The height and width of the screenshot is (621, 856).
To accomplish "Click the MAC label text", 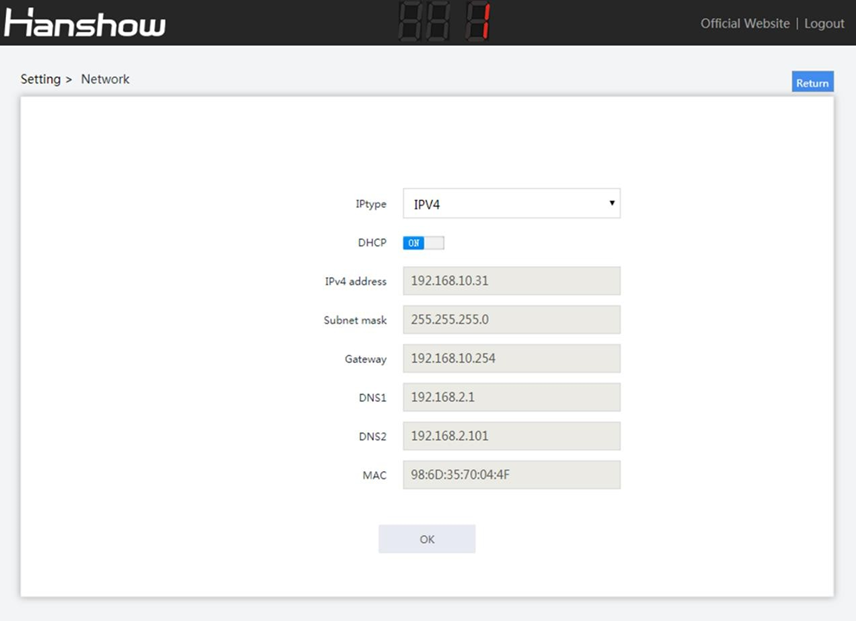I will pyautogui.click(x=374, y=475).
